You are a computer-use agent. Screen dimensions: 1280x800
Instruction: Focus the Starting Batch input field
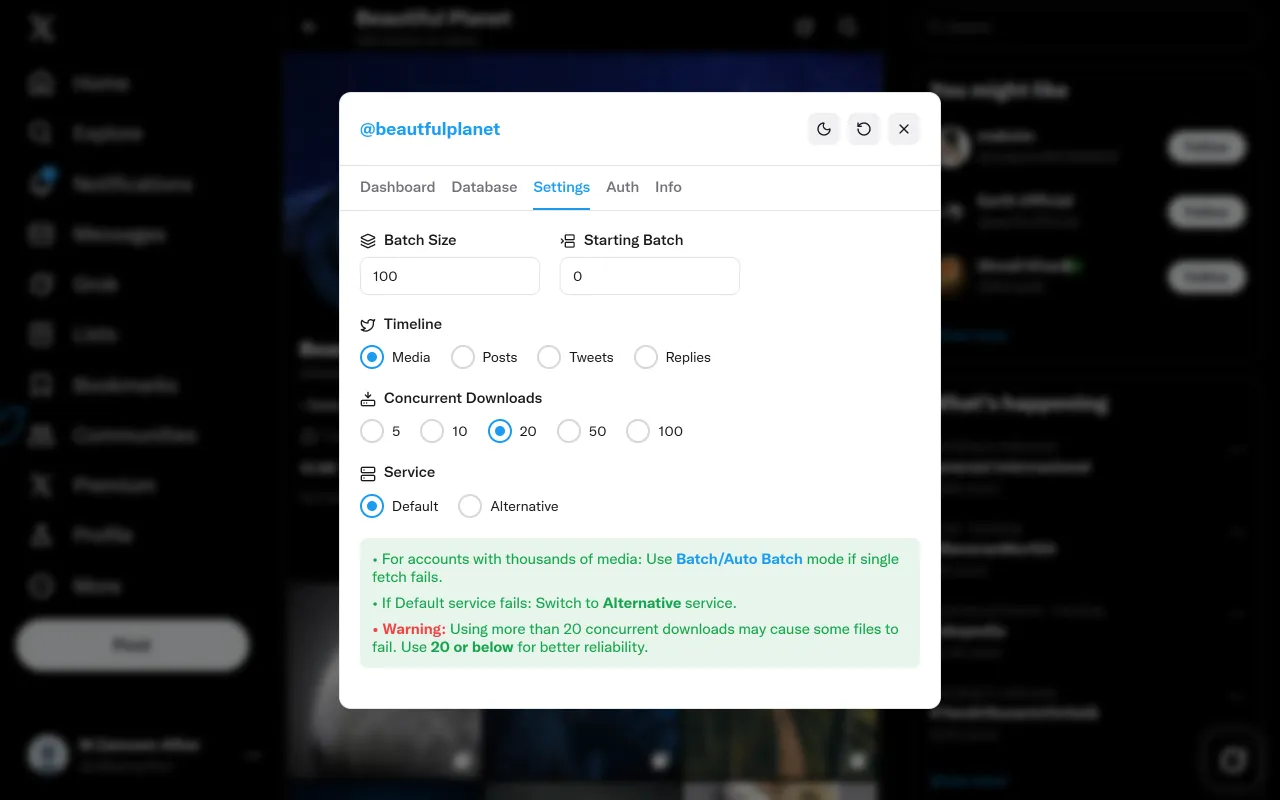tap(650, 276)
